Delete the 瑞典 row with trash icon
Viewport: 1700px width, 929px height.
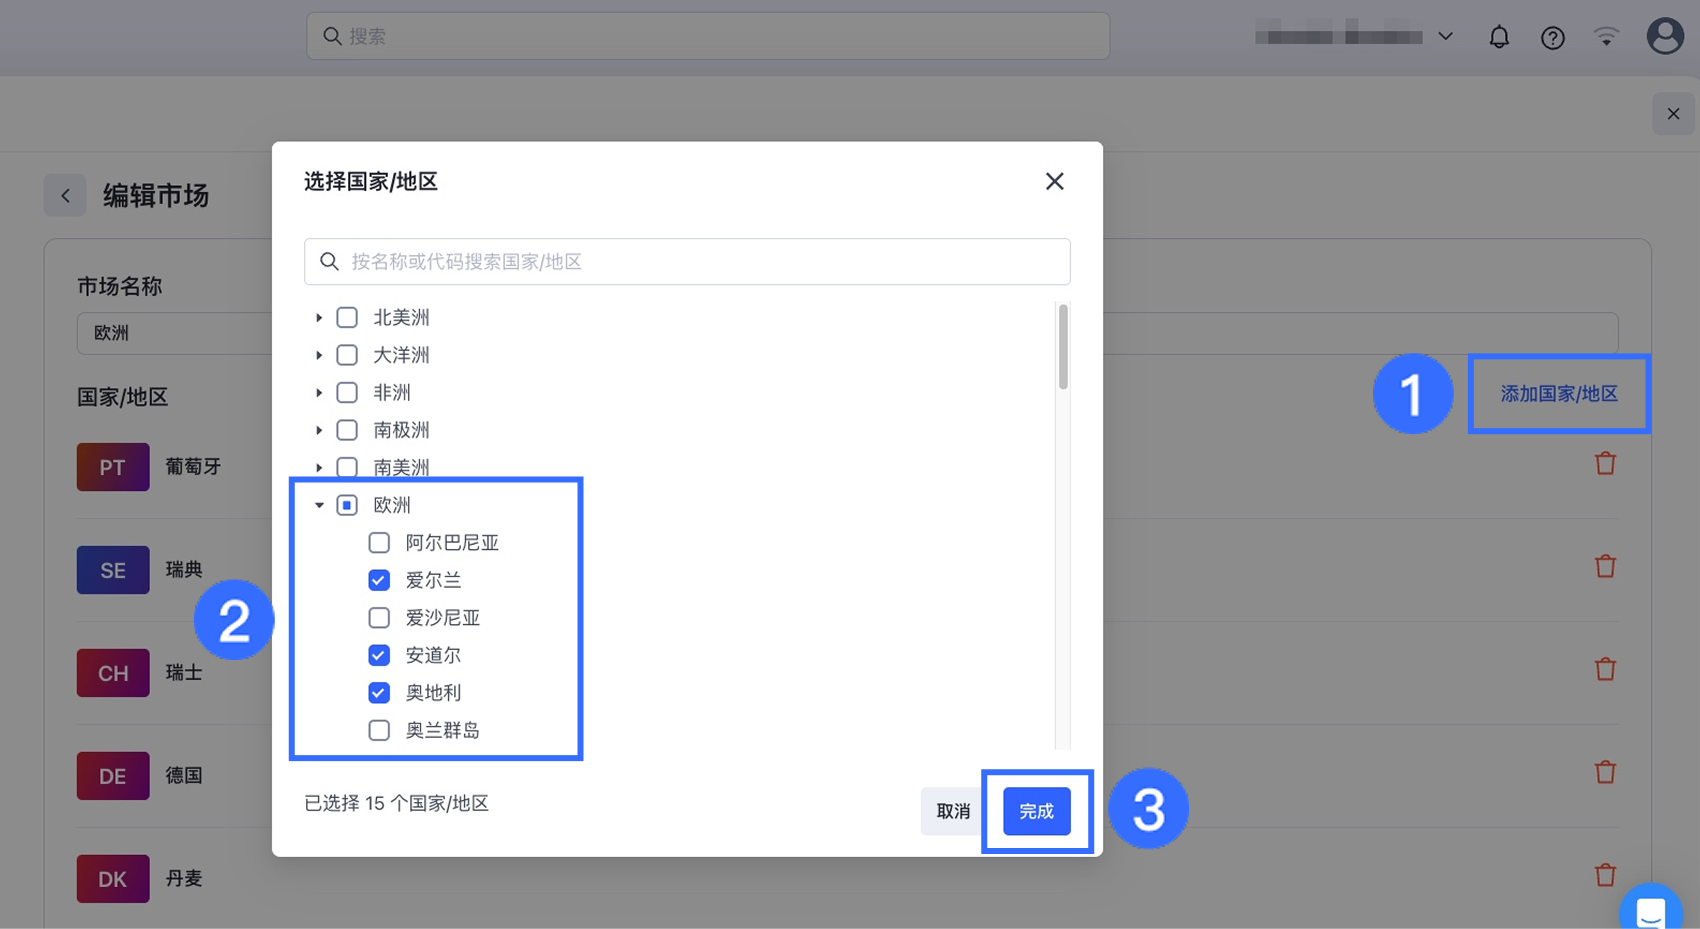pyautogui.click(x=1605, y=567)
